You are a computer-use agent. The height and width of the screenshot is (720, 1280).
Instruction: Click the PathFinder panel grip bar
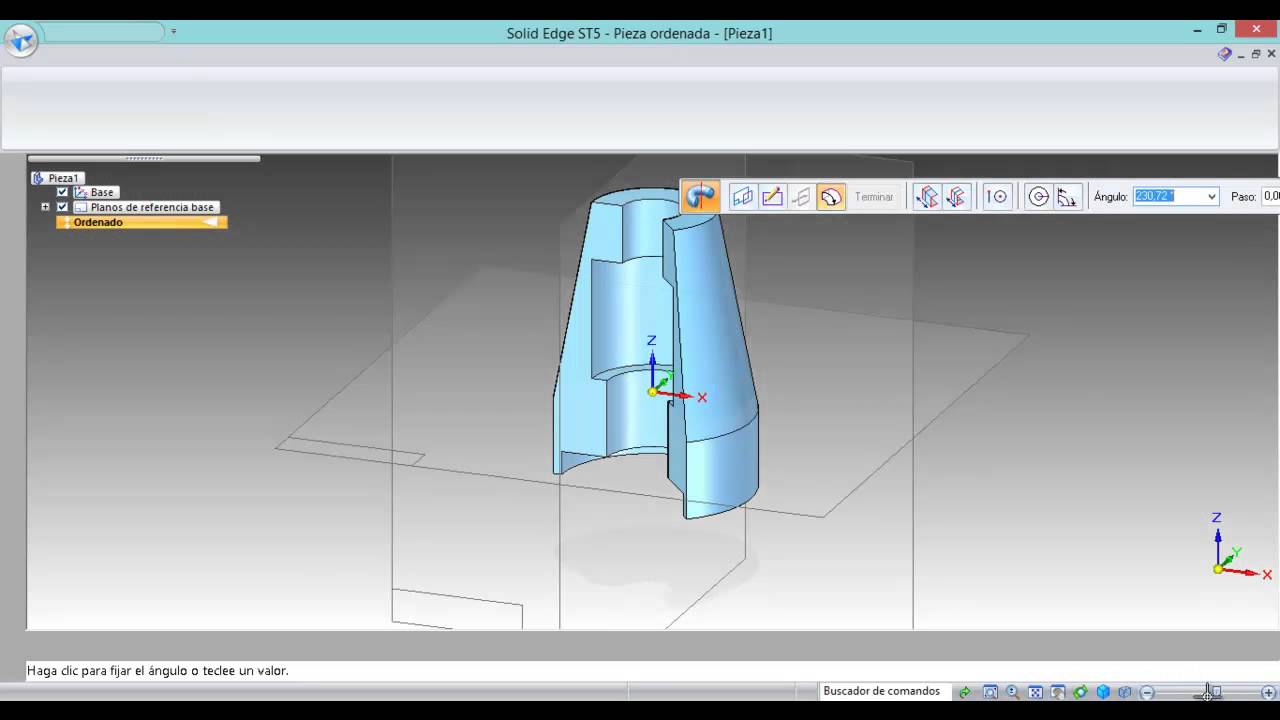[x=144, y=158]
